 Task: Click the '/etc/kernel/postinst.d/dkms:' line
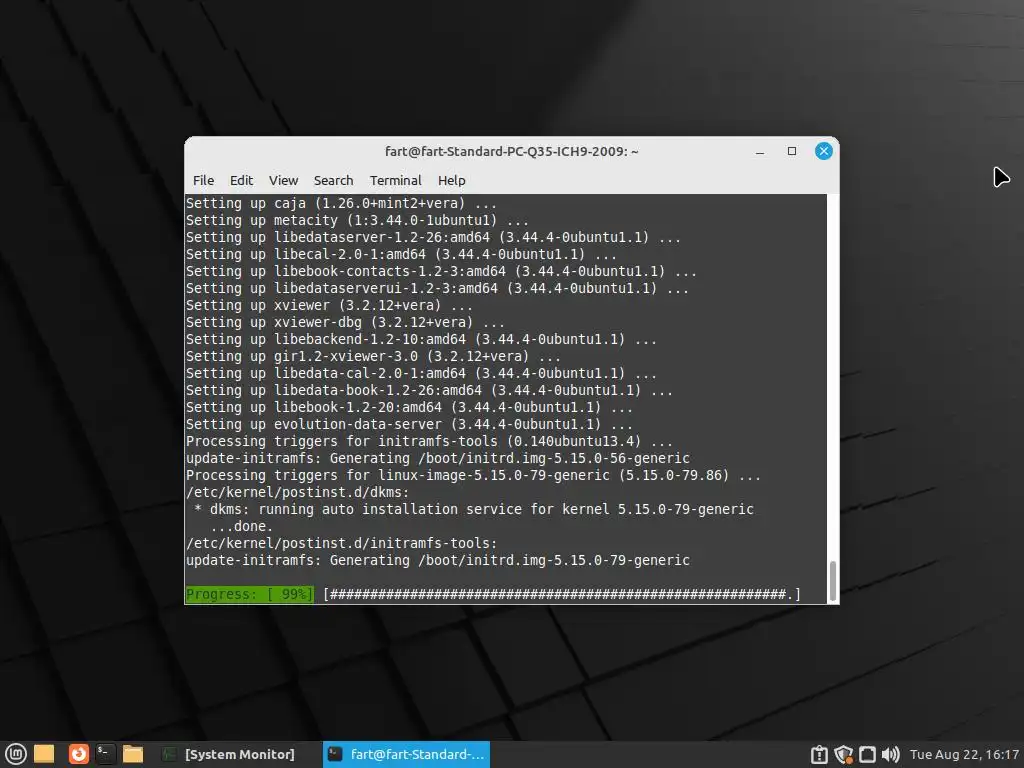pyautogui.click(x=297, y=492)
